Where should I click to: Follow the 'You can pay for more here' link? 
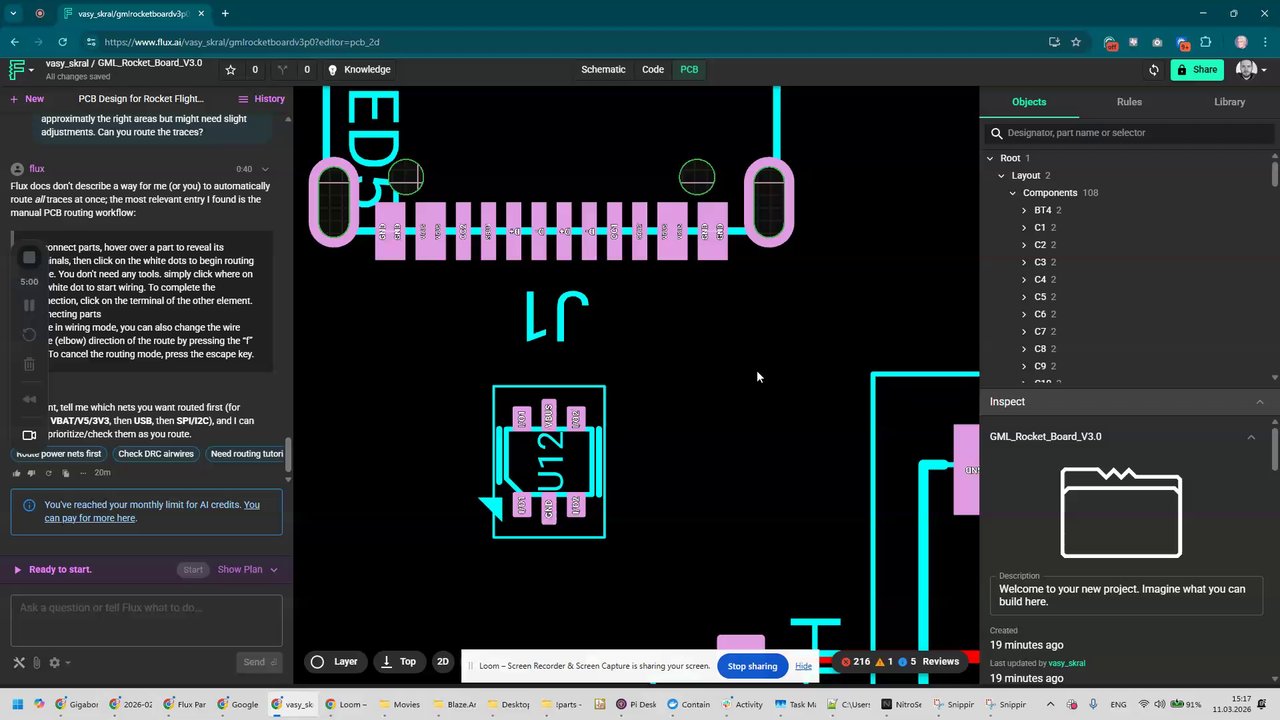click(x=151, y=511)
